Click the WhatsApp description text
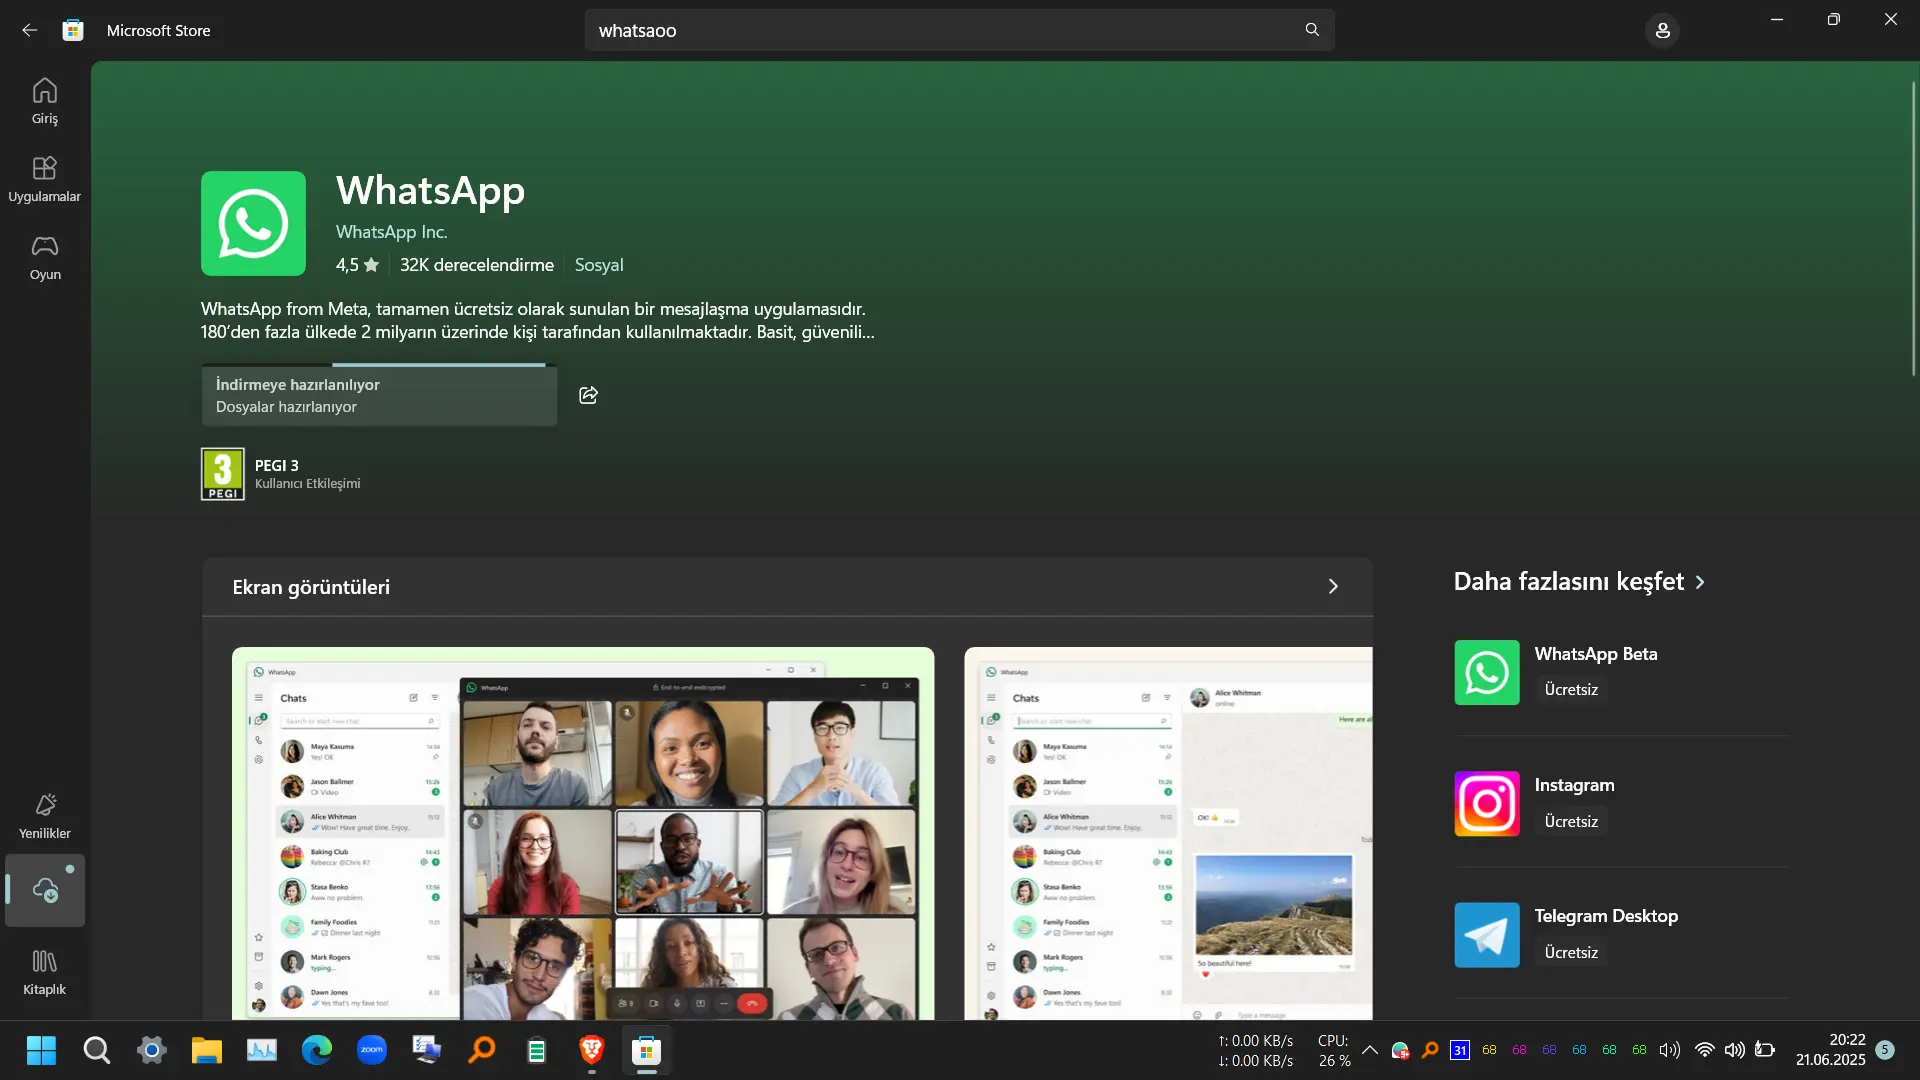This screenshot has width=1920, height=1080. point(538,321)
